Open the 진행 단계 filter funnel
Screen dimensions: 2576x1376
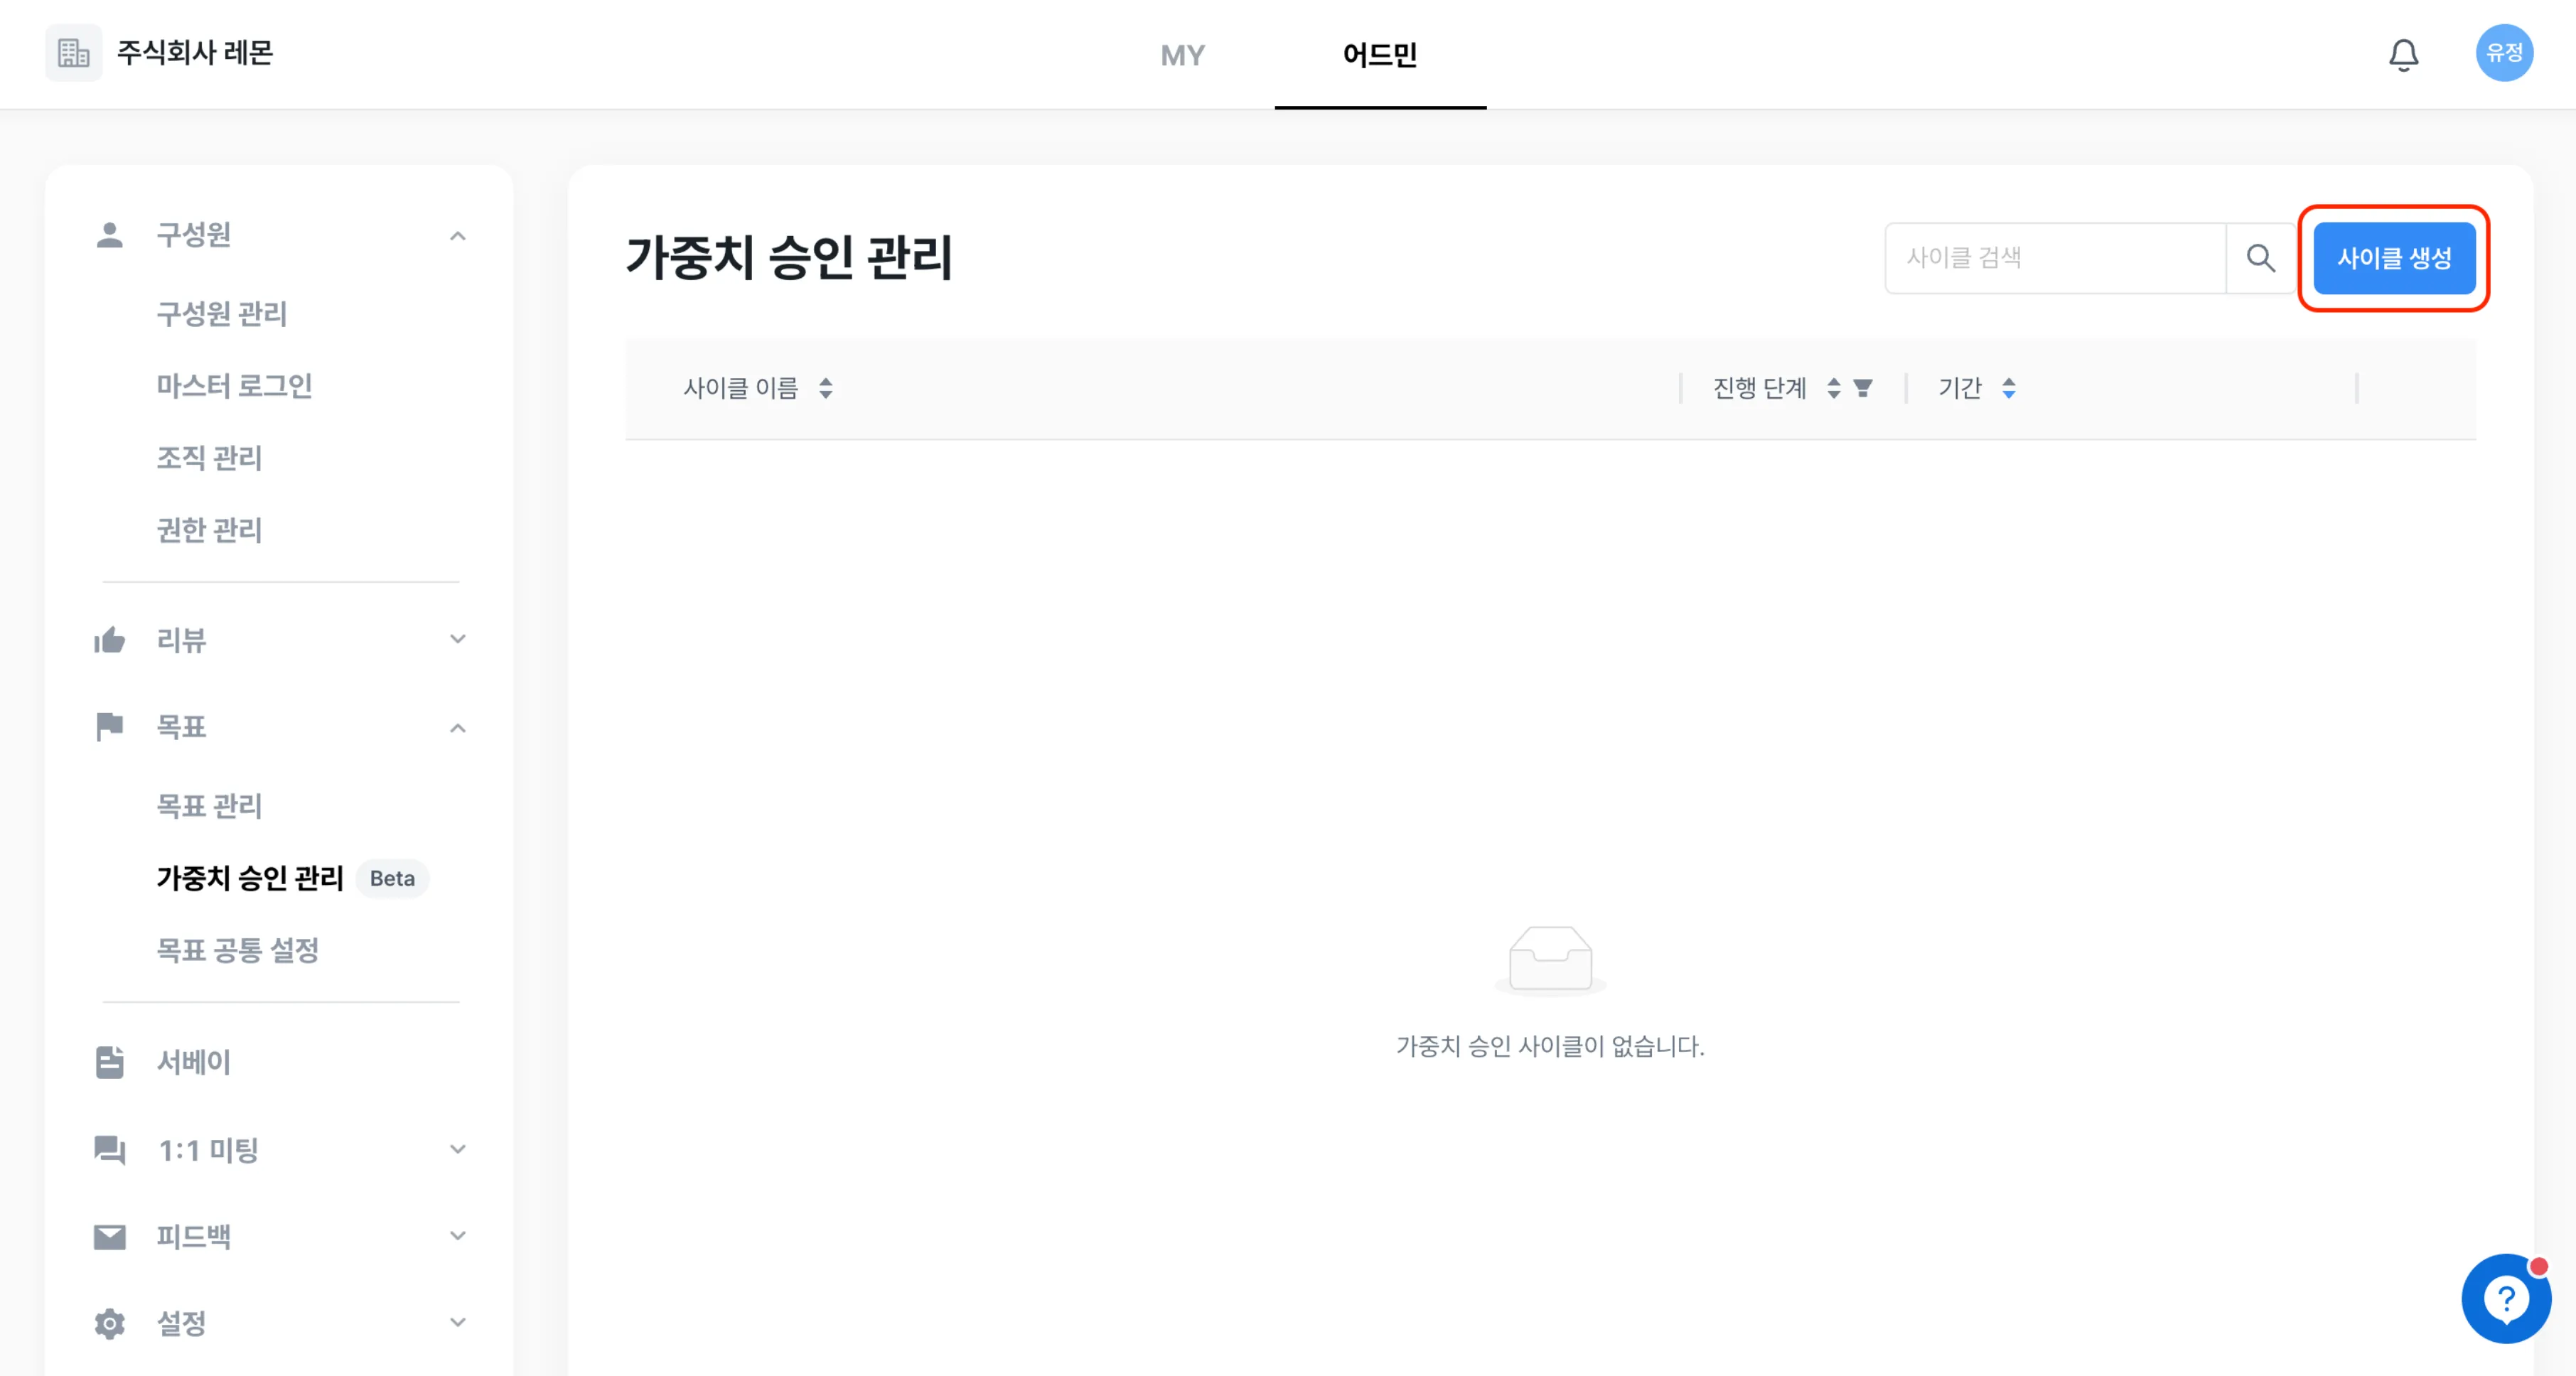tap(1862, 388)
